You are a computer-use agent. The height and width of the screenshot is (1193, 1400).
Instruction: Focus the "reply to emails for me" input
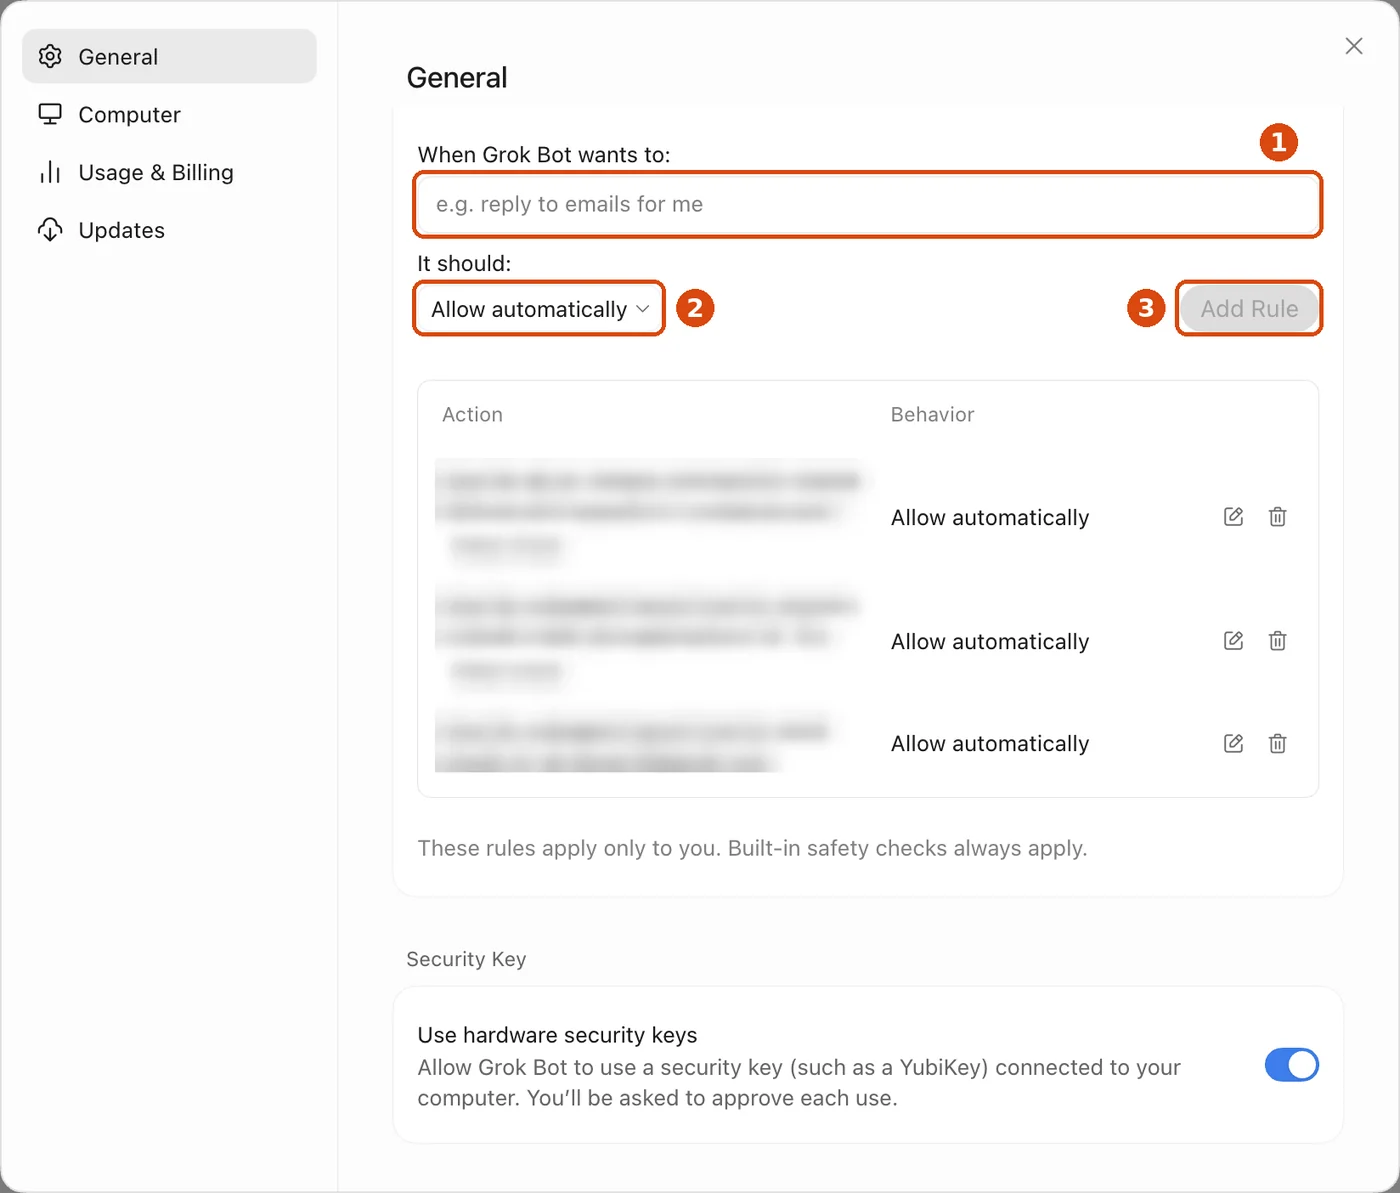tap(868, 205)
